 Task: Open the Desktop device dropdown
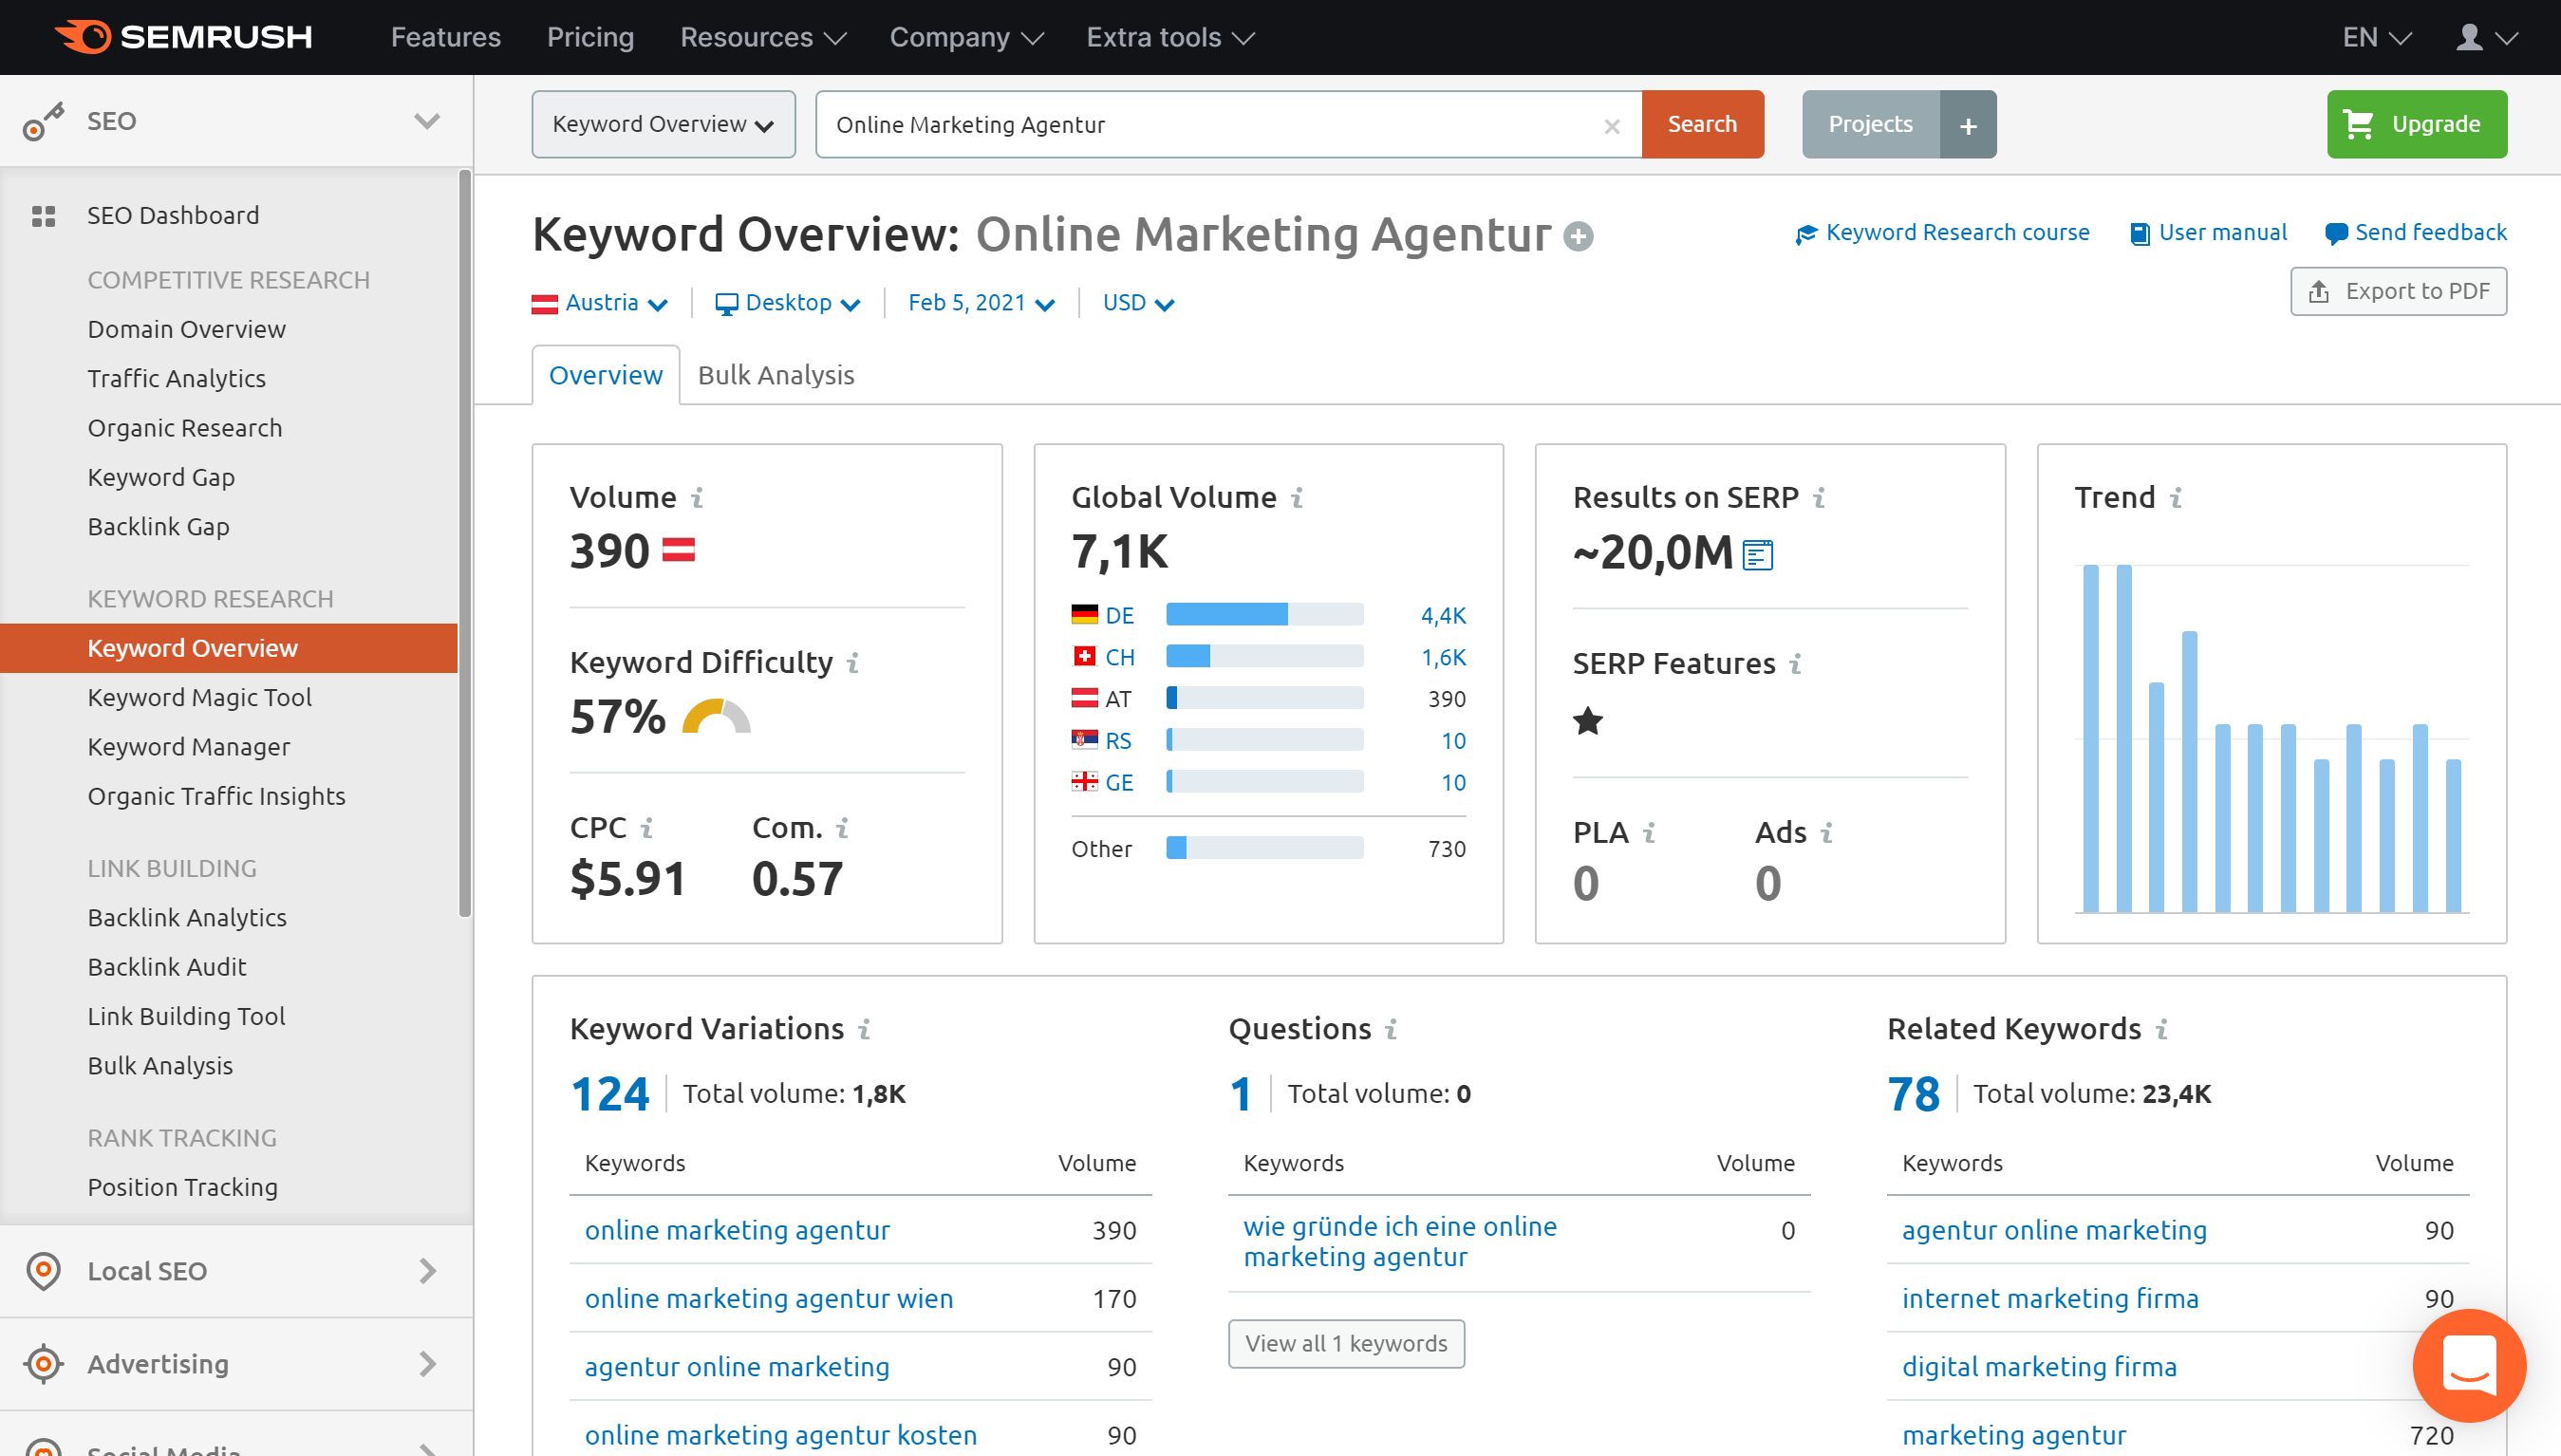point(787,303)
